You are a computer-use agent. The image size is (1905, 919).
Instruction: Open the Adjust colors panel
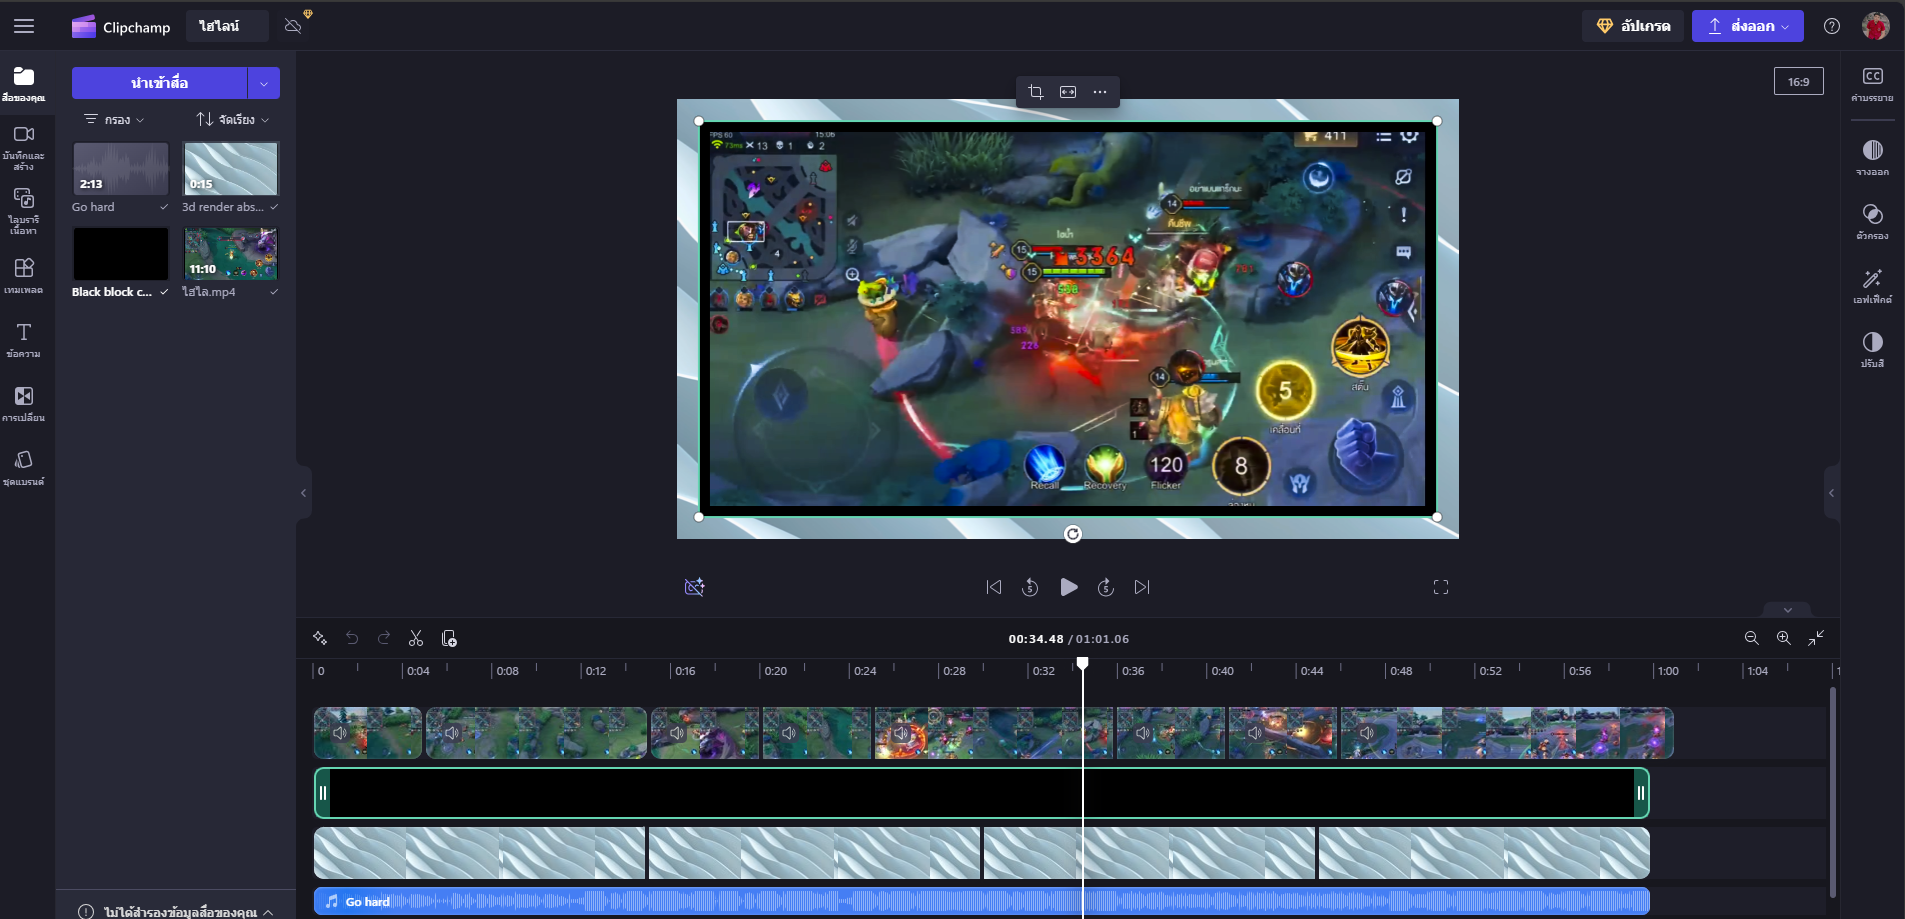(1872, 350)
